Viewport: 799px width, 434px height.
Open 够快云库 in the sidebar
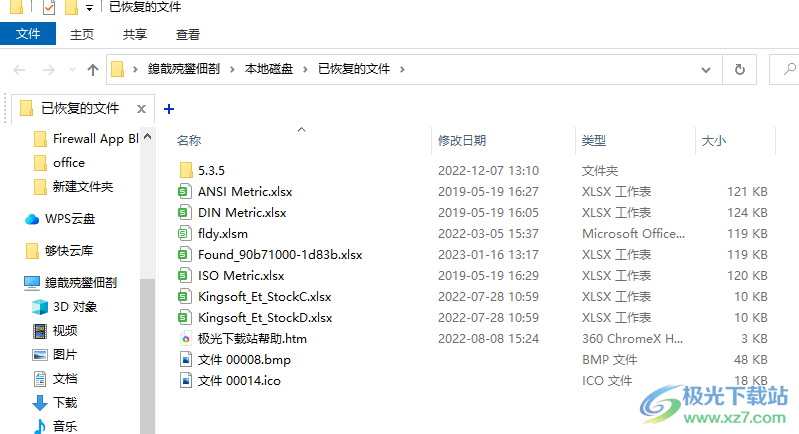click(x=59, y=251)
